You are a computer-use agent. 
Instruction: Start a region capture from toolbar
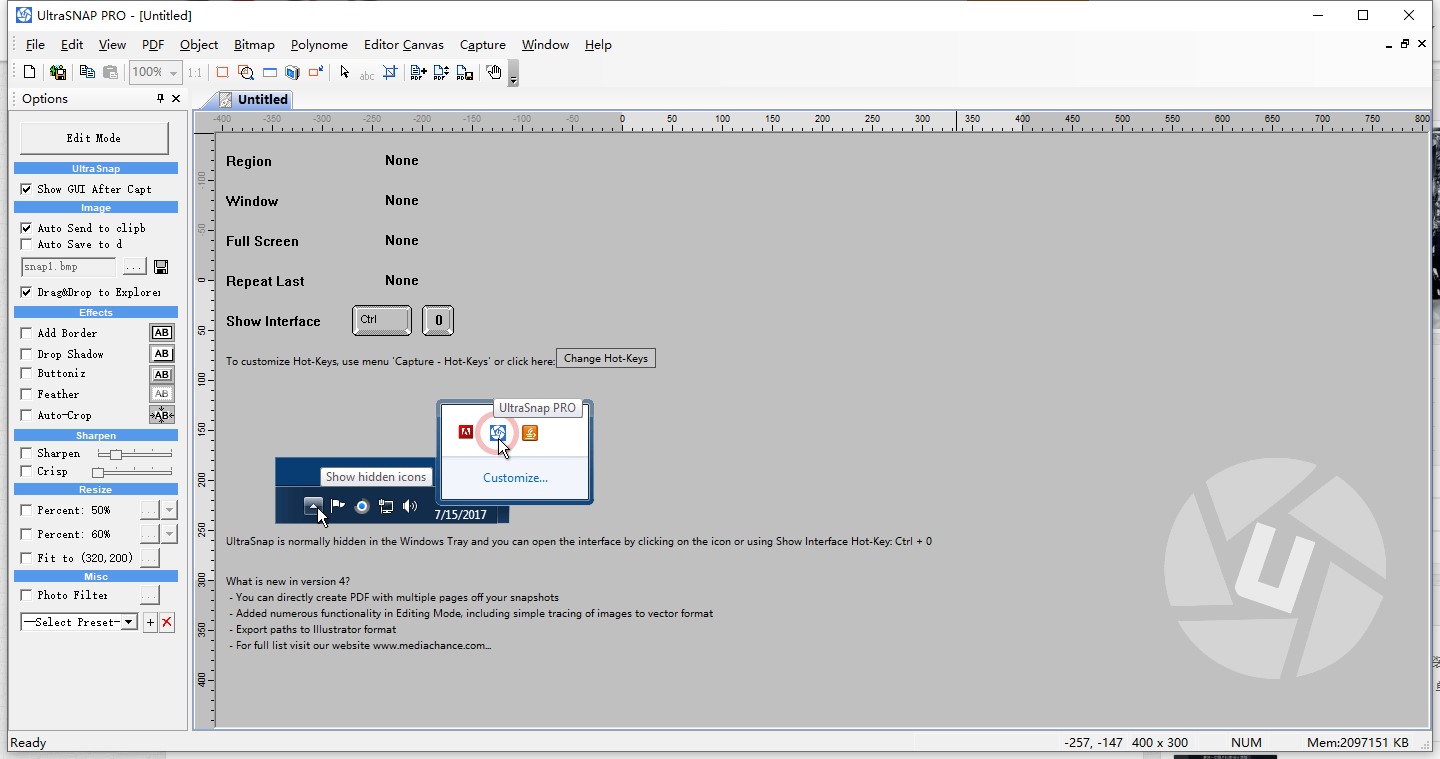(222, 72)
